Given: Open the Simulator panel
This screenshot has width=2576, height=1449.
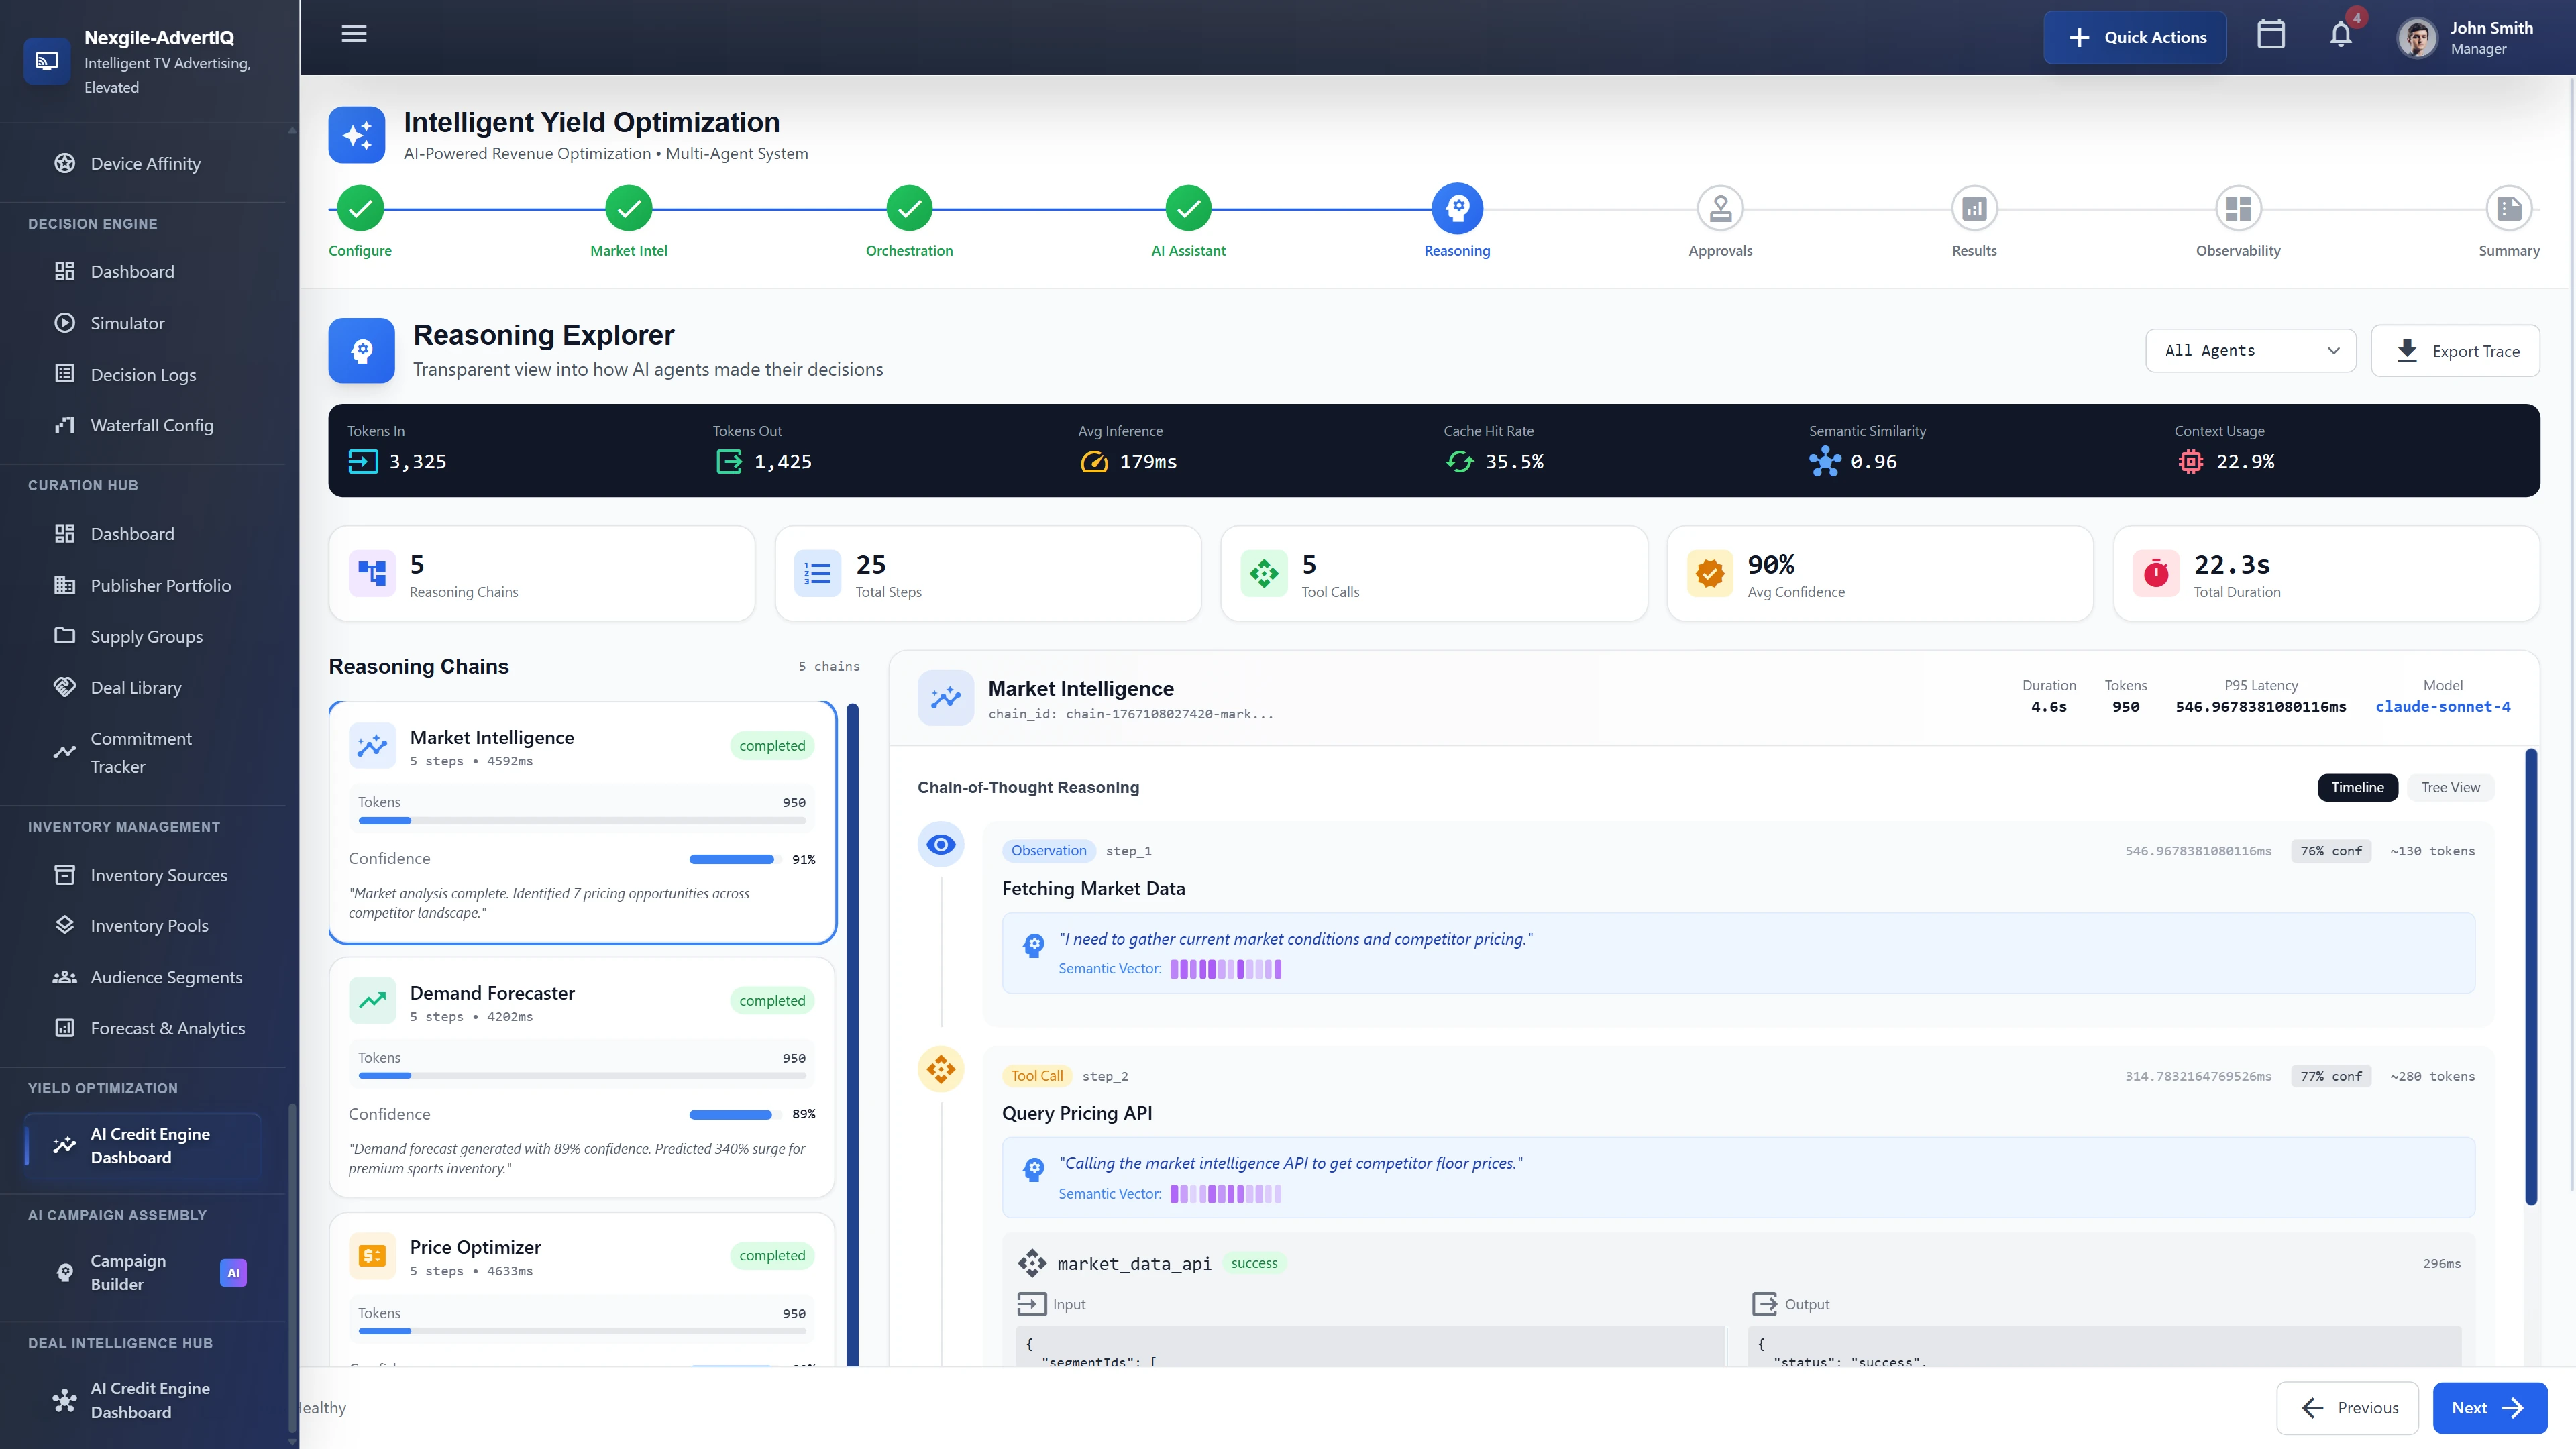Looking at the screenshot, I should 127,322.
